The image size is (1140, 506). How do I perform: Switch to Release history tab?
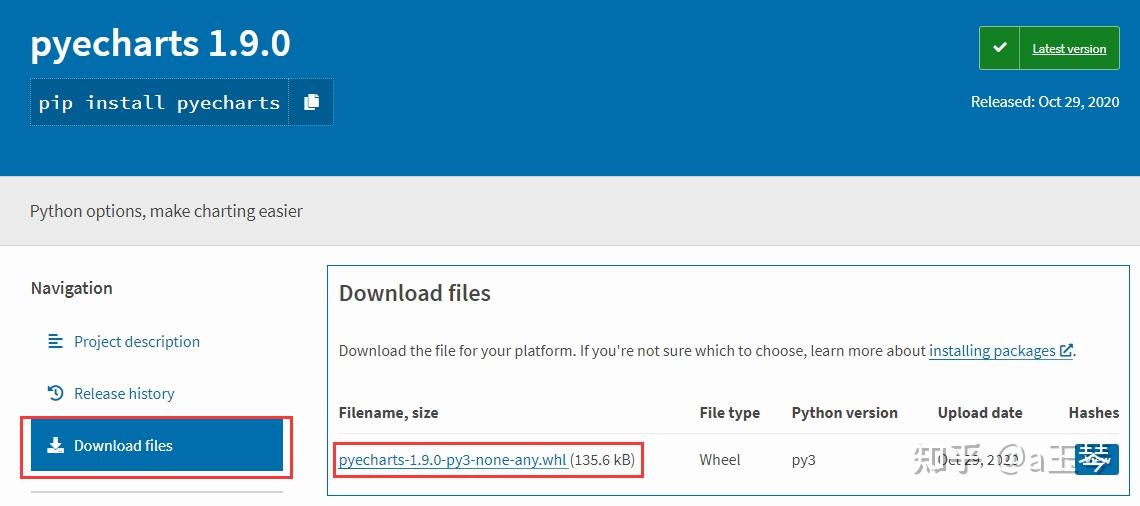pyautogui.click(x=124, y=394)
